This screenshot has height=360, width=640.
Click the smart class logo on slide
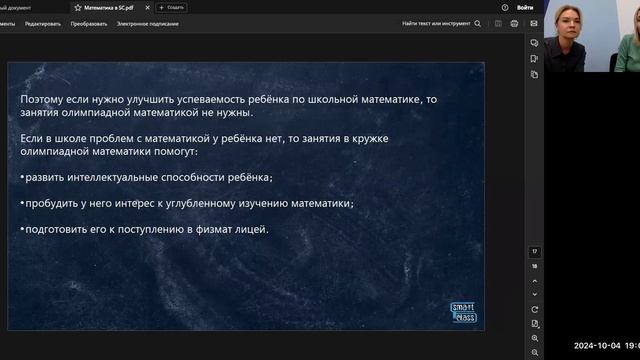[464, 312]
